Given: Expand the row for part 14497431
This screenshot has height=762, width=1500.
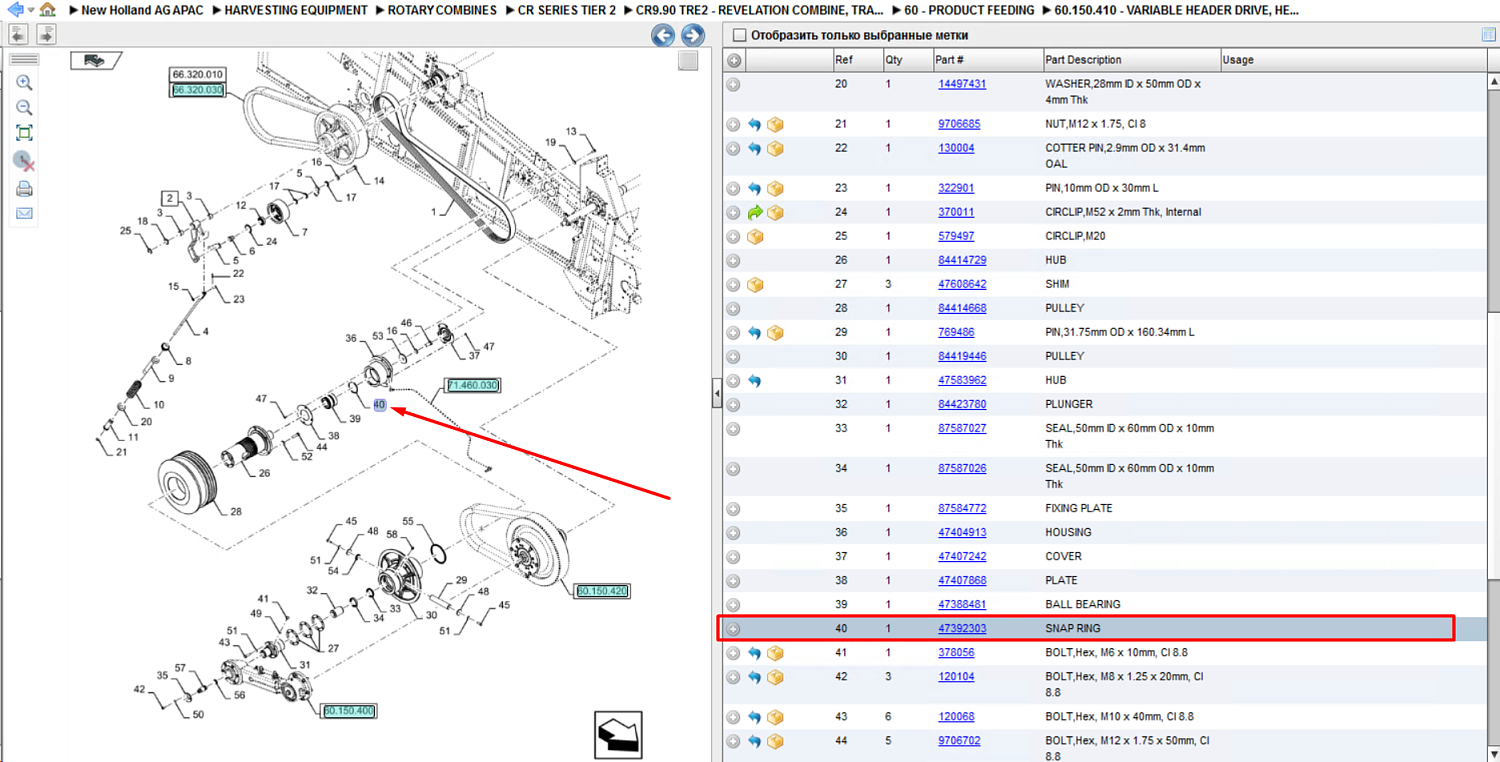Looking at the screenshot, I should coord(733,85).
